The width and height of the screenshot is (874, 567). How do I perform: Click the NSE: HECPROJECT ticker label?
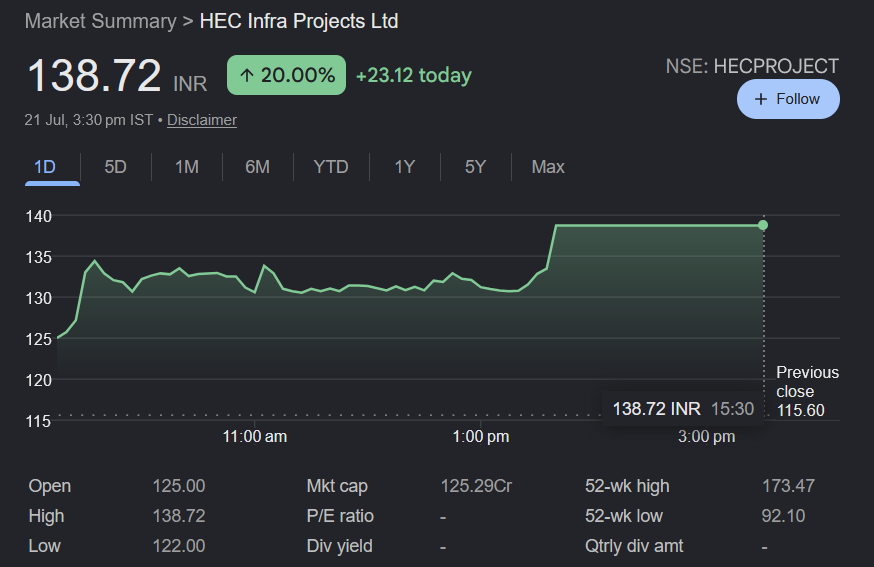pyautogui.click(x=752, y=66)
